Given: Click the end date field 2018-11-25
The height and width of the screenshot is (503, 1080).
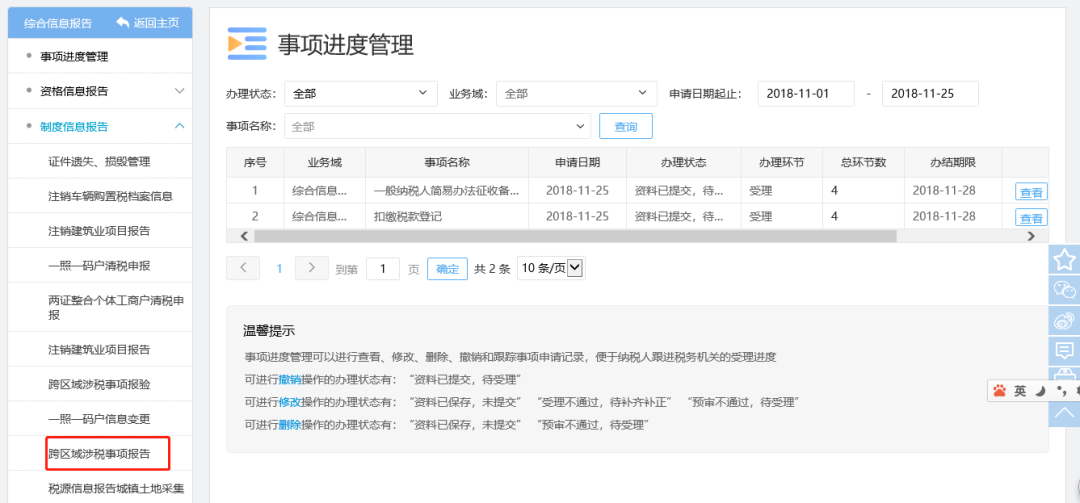Looking at the screenshot, I should tap(930, 94).
